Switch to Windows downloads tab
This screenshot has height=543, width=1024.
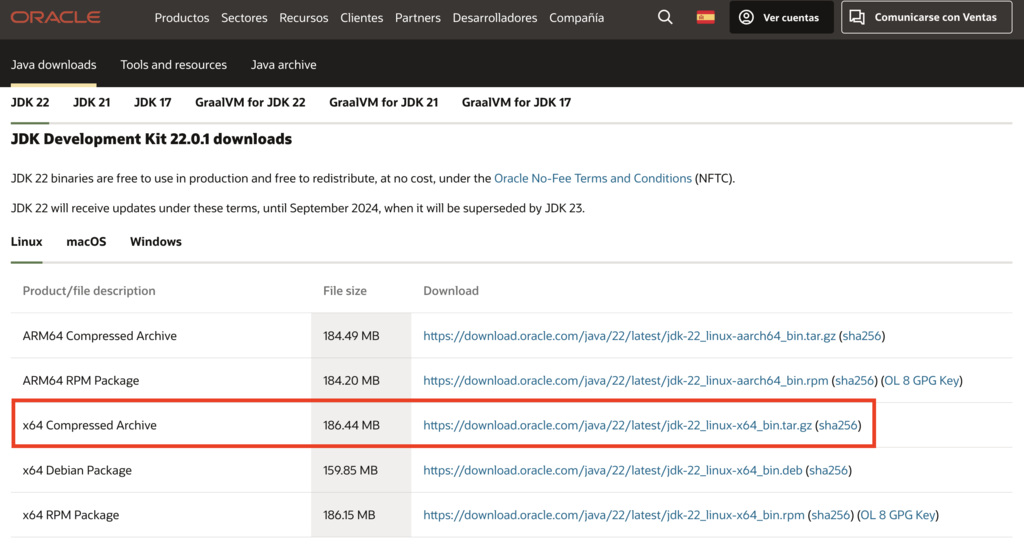[x=155, y=242]
